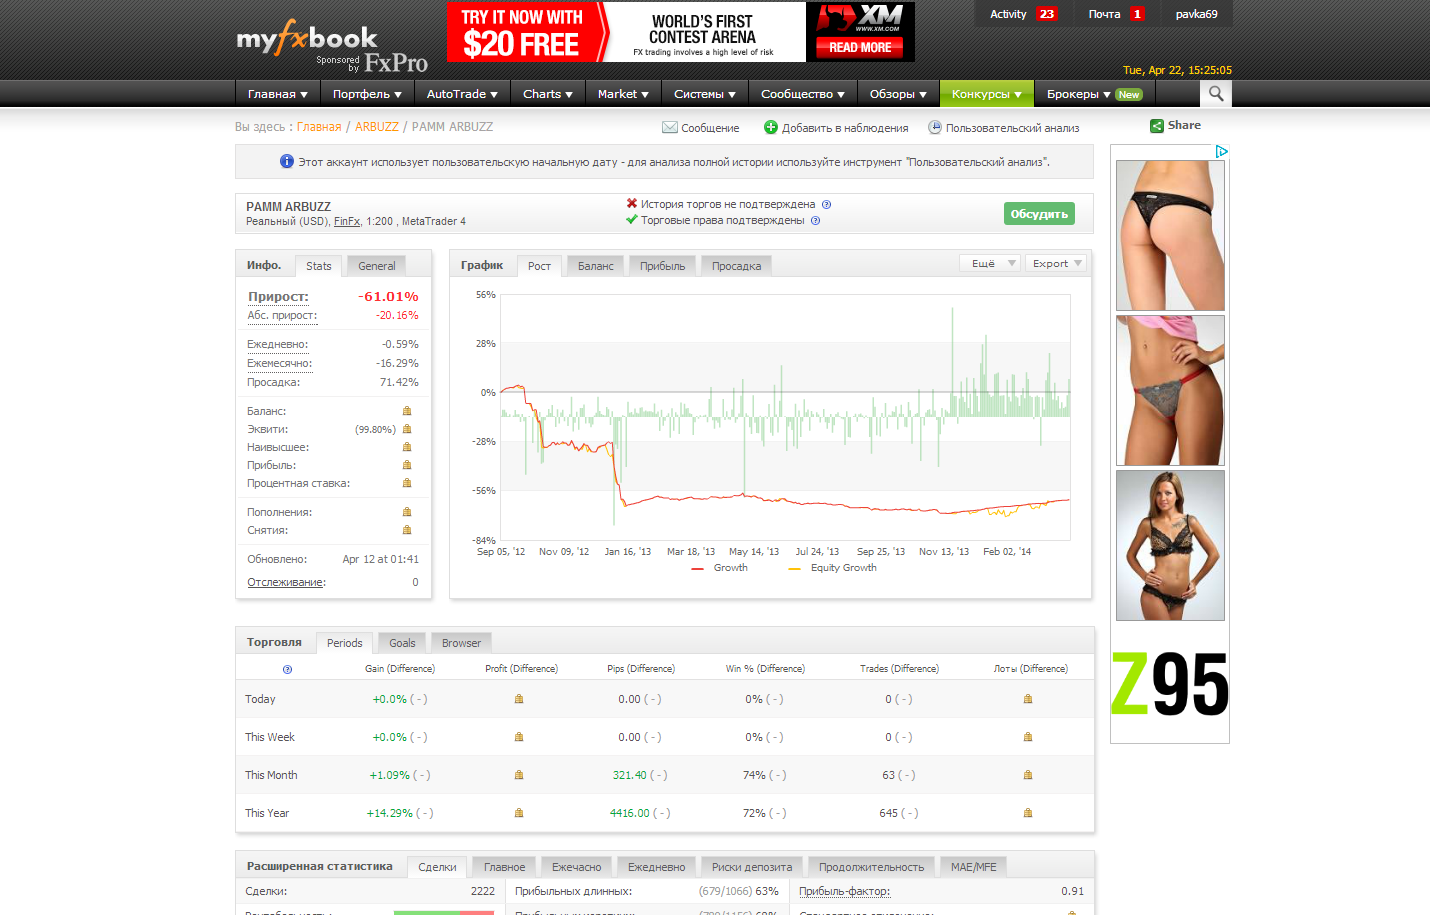The height and width of the screenshot is (915, 1430).
Task: Click the ad choices icon above banner
Action: [x=1221, y=151]
